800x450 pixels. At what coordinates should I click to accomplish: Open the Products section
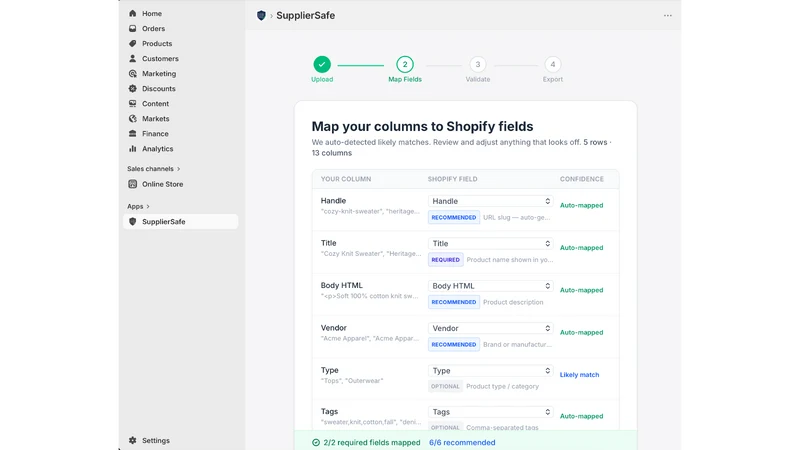(x=157, y=43)
